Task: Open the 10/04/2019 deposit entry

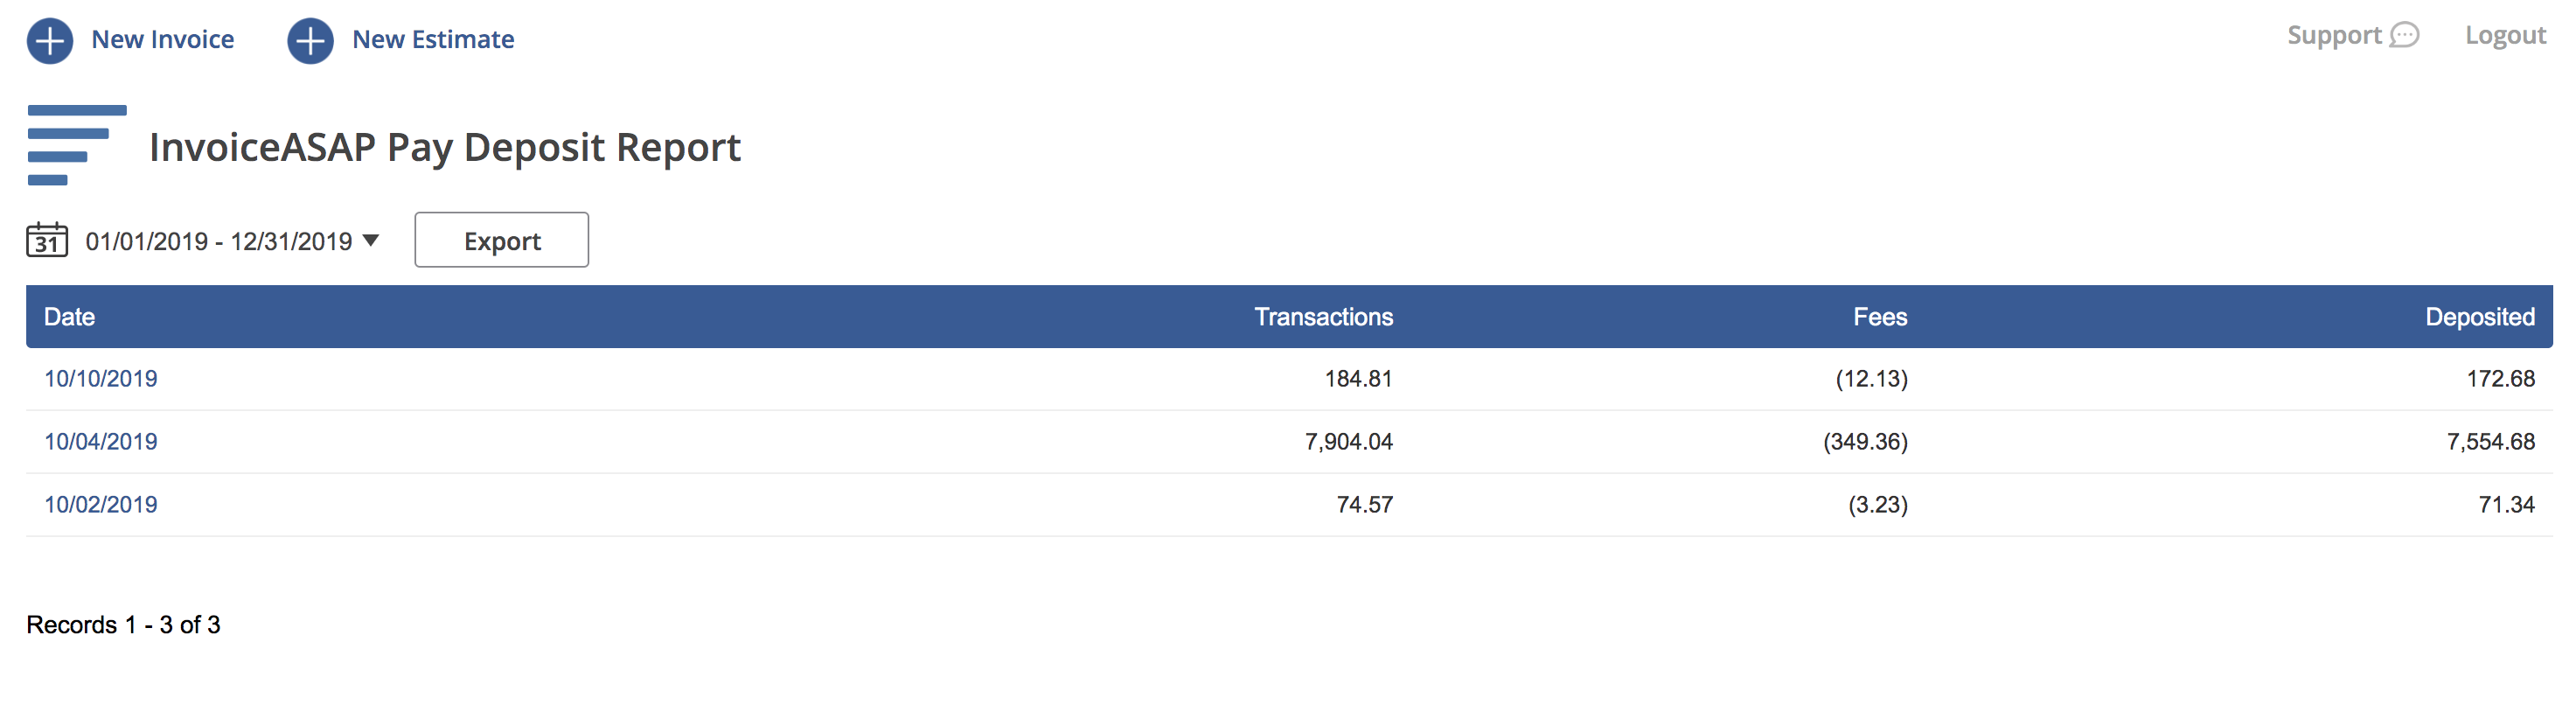Action: click(x=101, y=442)
